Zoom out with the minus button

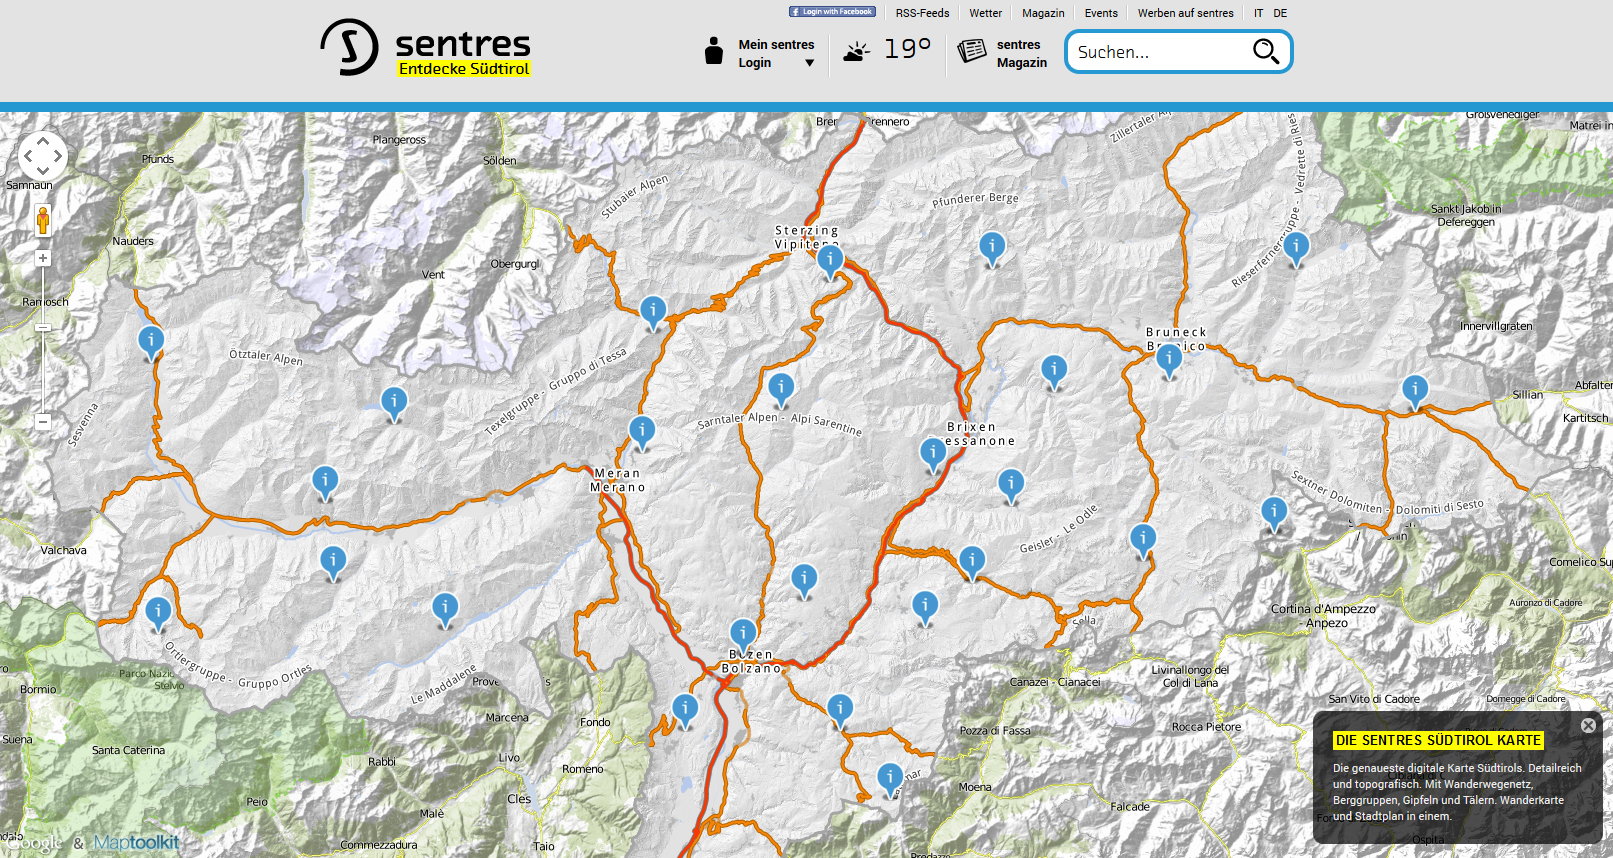(43, 422)
